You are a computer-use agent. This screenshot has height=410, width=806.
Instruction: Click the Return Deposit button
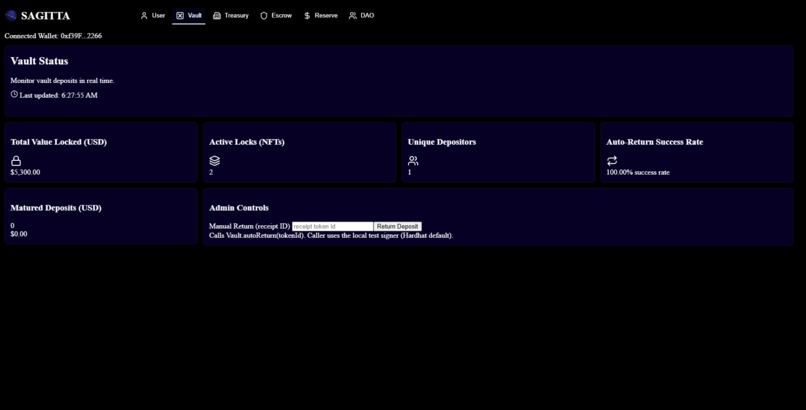397,227
